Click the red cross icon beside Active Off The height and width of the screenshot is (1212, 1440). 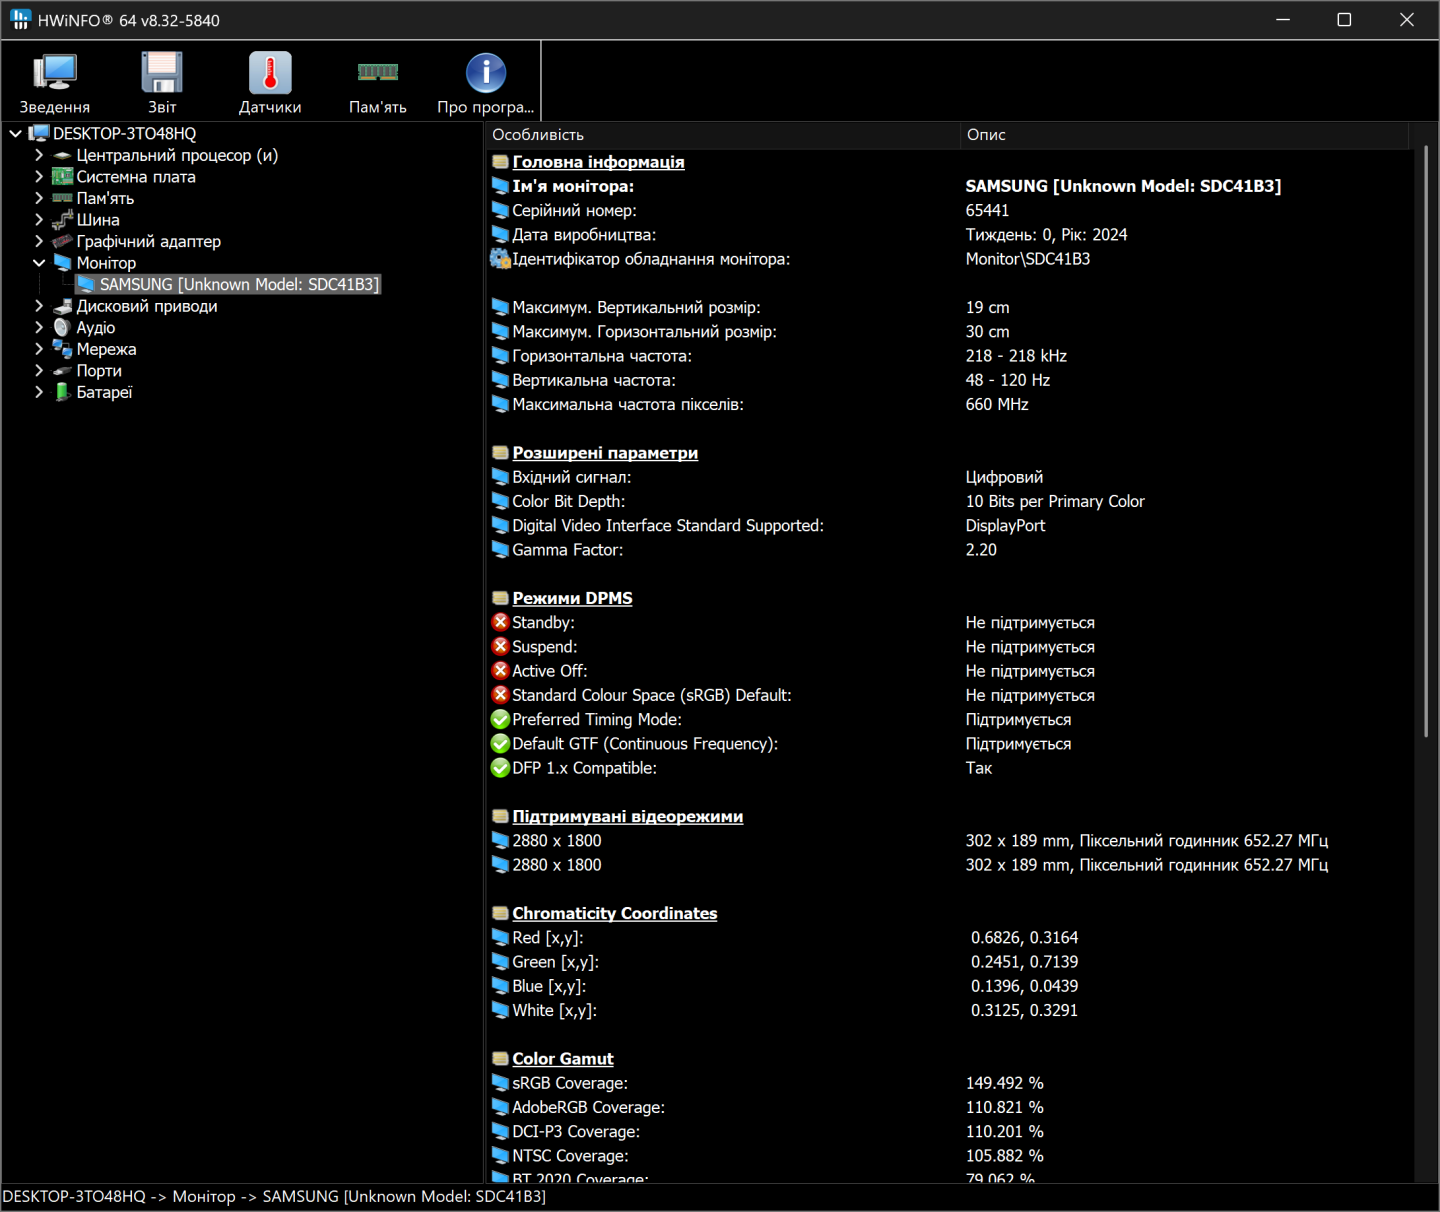(x=500, y=671)
